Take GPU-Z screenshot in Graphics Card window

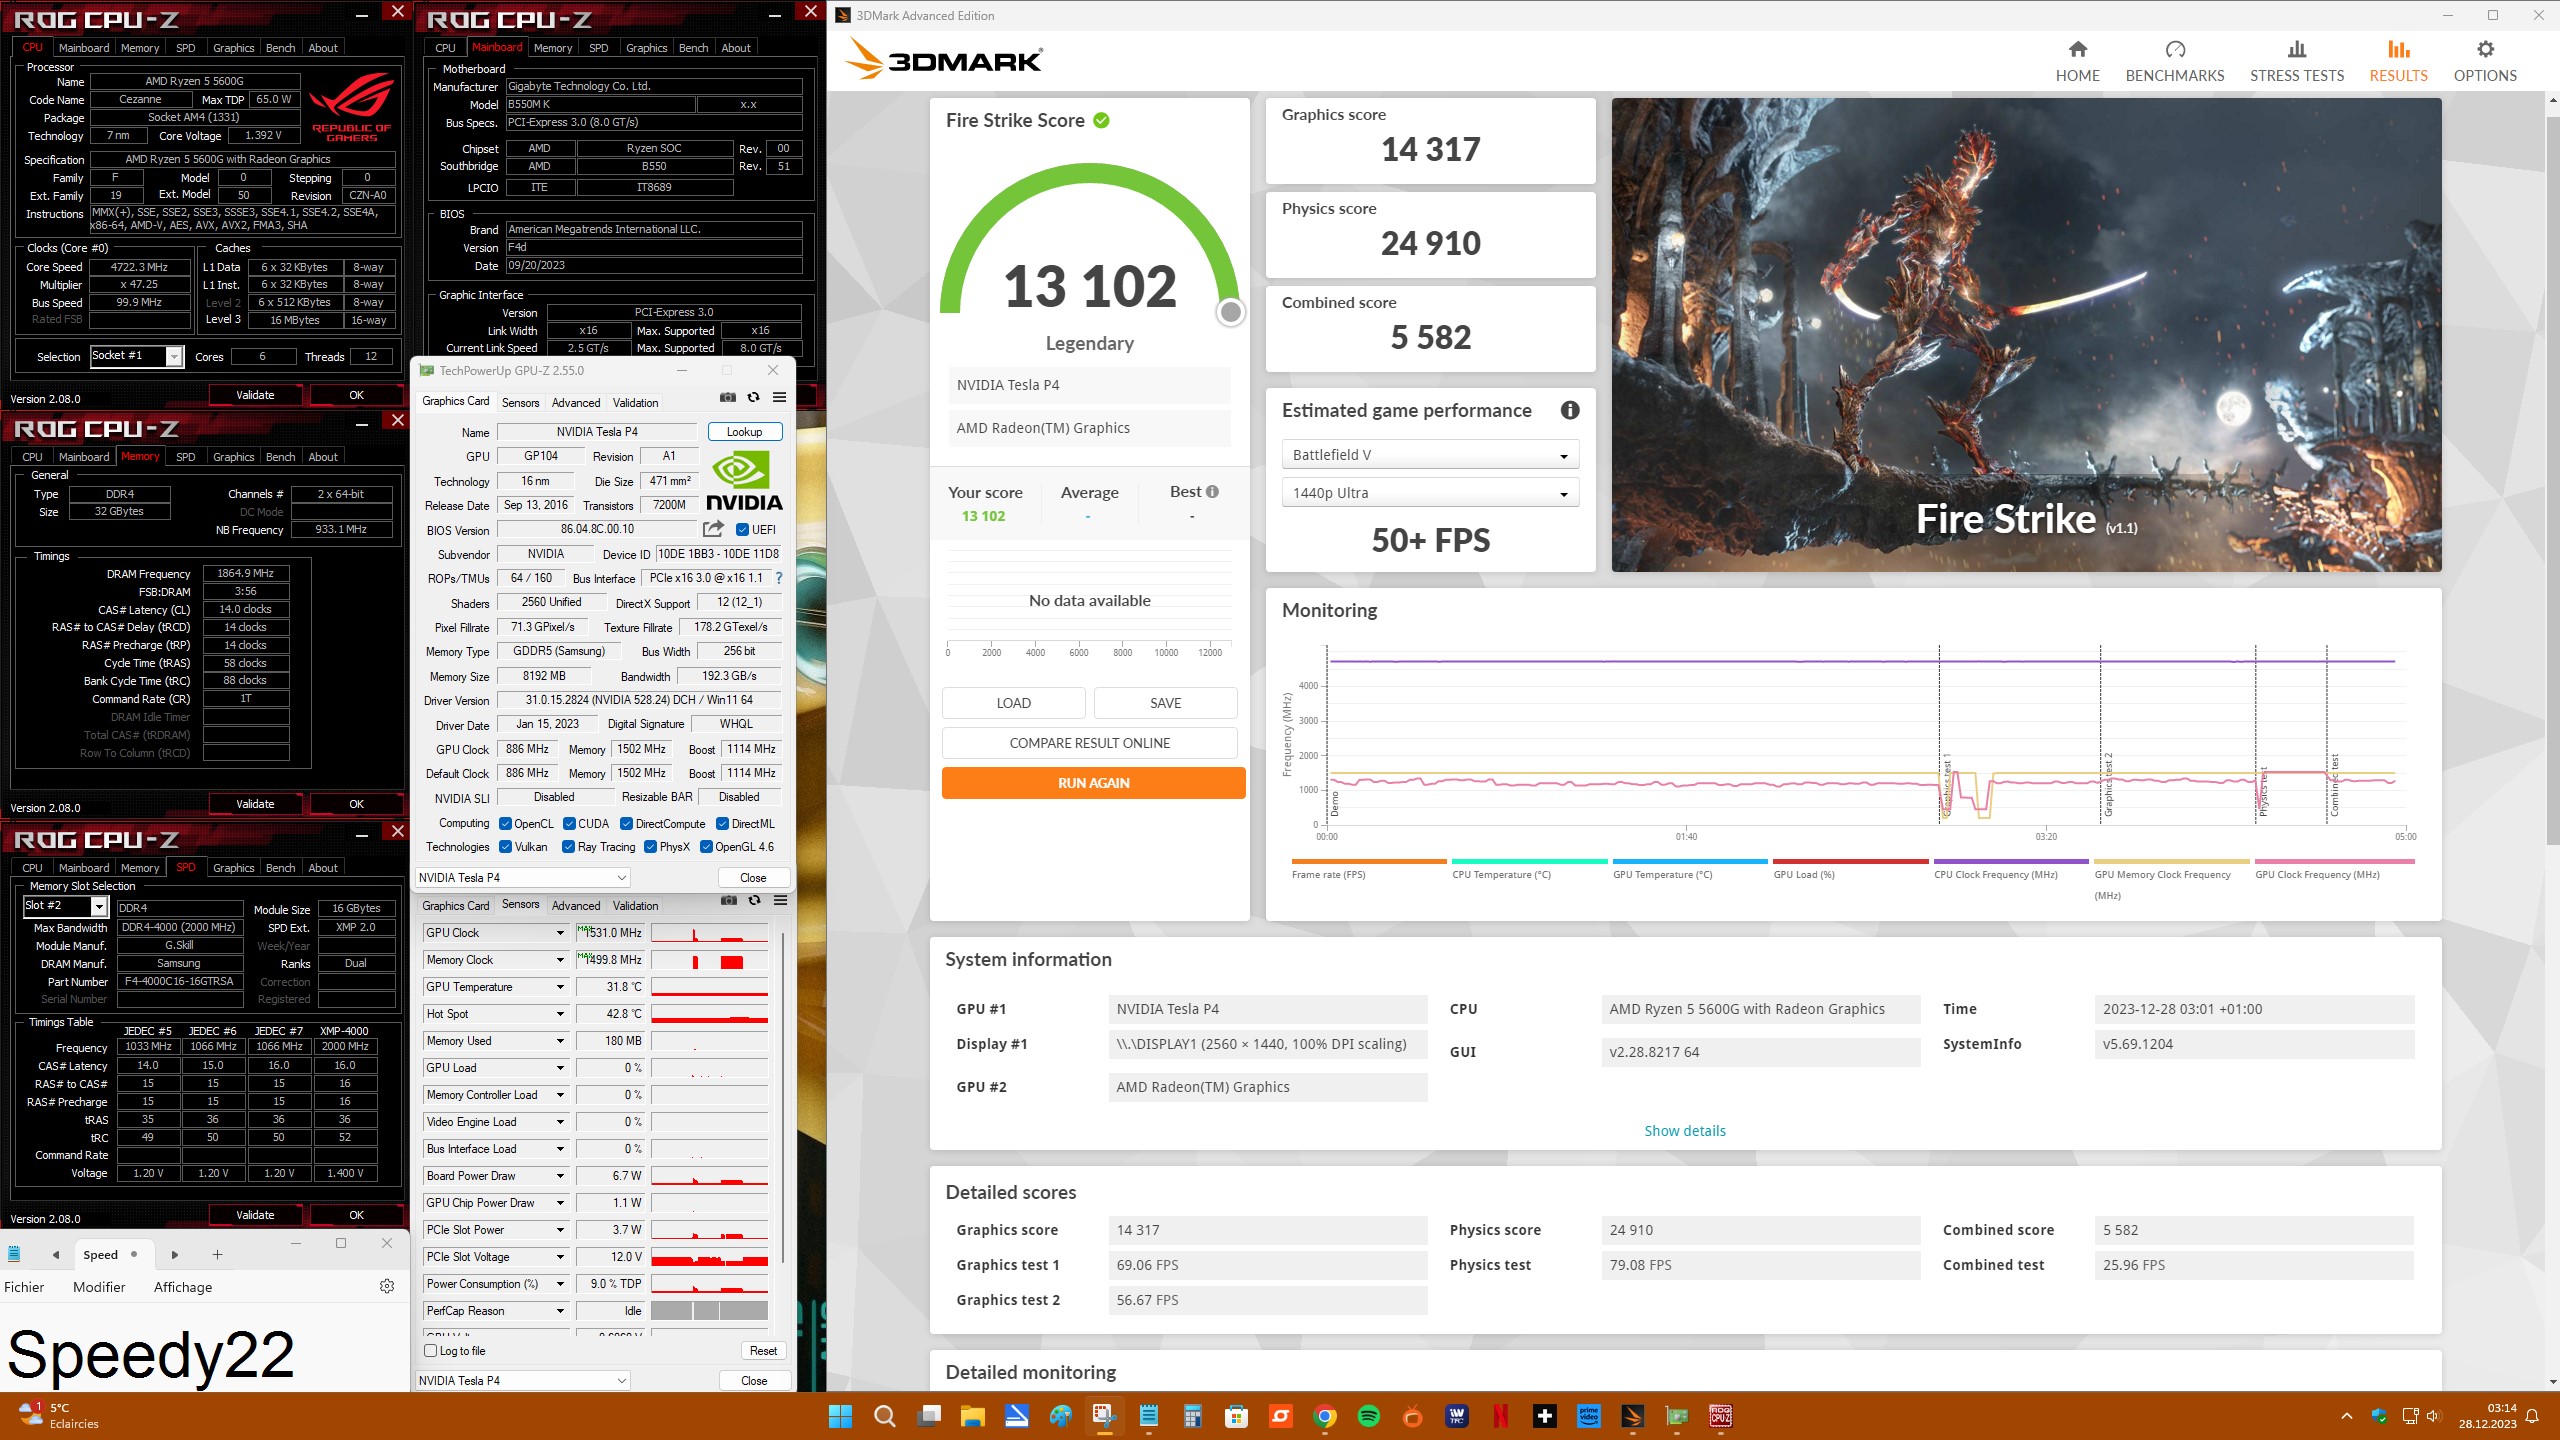728,398
